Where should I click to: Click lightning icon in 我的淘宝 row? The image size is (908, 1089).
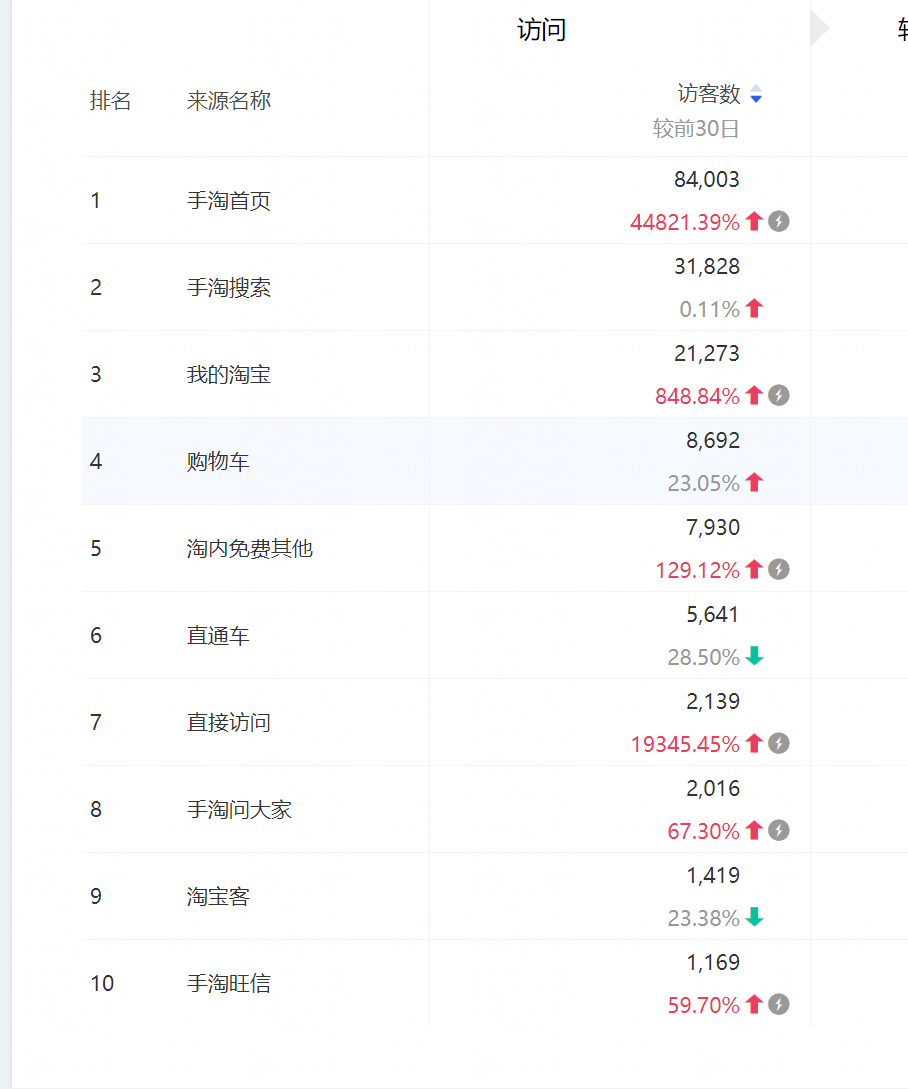pos(779,396)
